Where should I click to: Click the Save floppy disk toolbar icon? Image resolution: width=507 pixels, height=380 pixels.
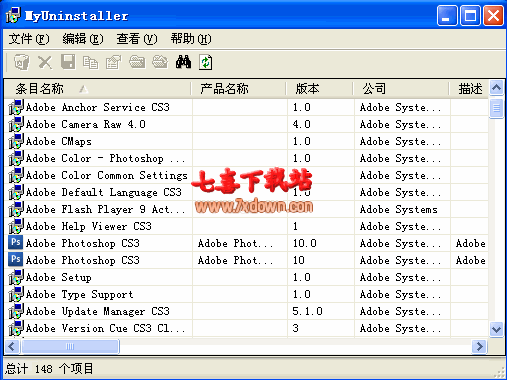(68, 62)
